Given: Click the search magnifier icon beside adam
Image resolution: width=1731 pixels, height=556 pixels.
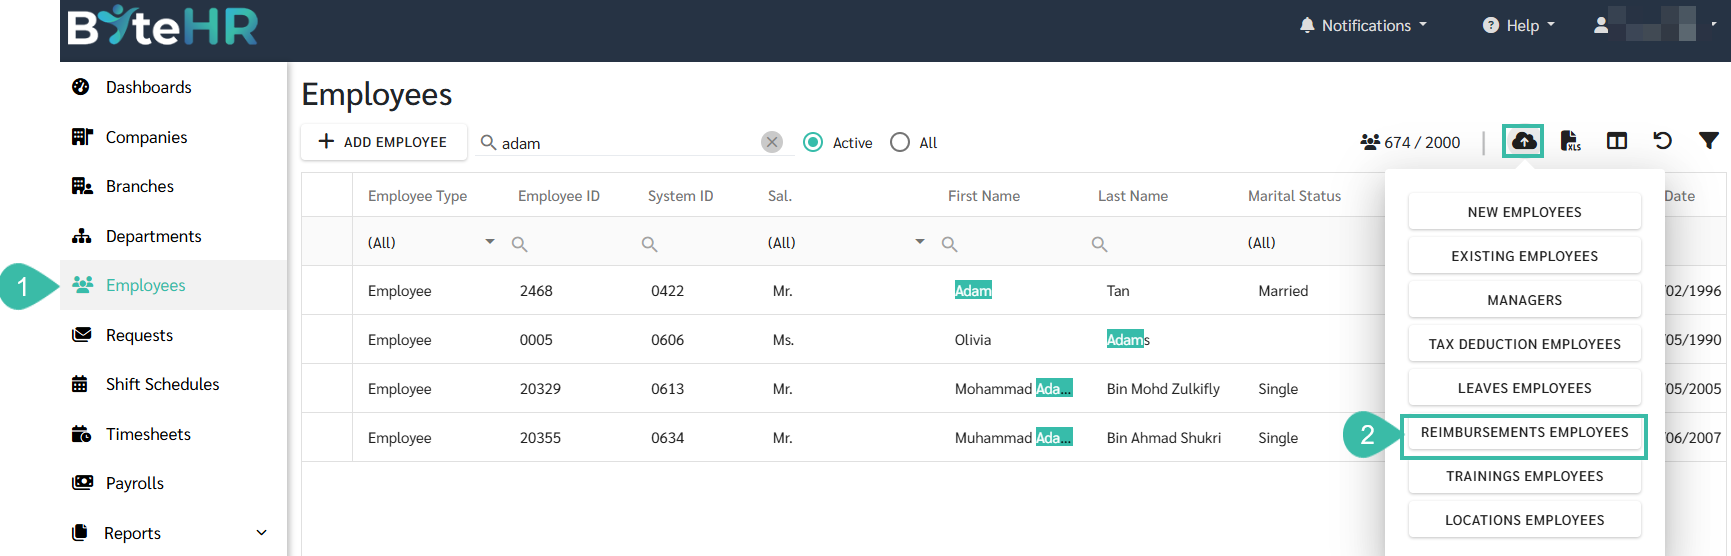Looking at the screenshot, I should tap(488, 142).
